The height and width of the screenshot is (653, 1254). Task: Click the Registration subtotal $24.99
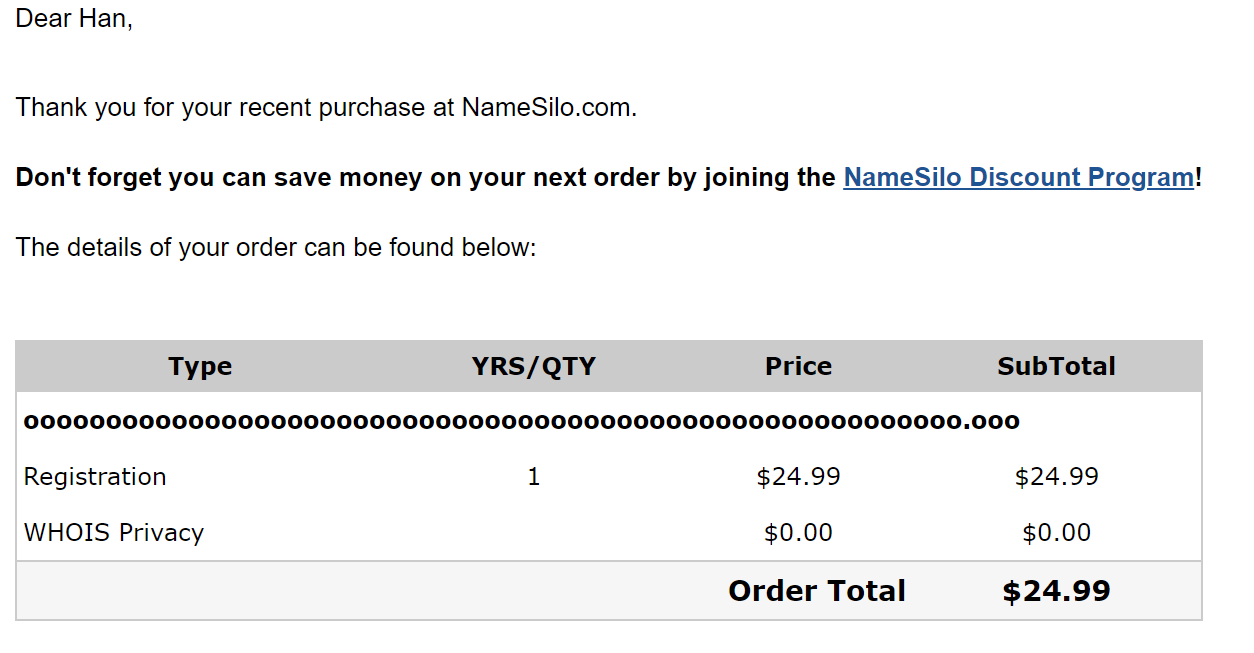[x=1056, y=477]
